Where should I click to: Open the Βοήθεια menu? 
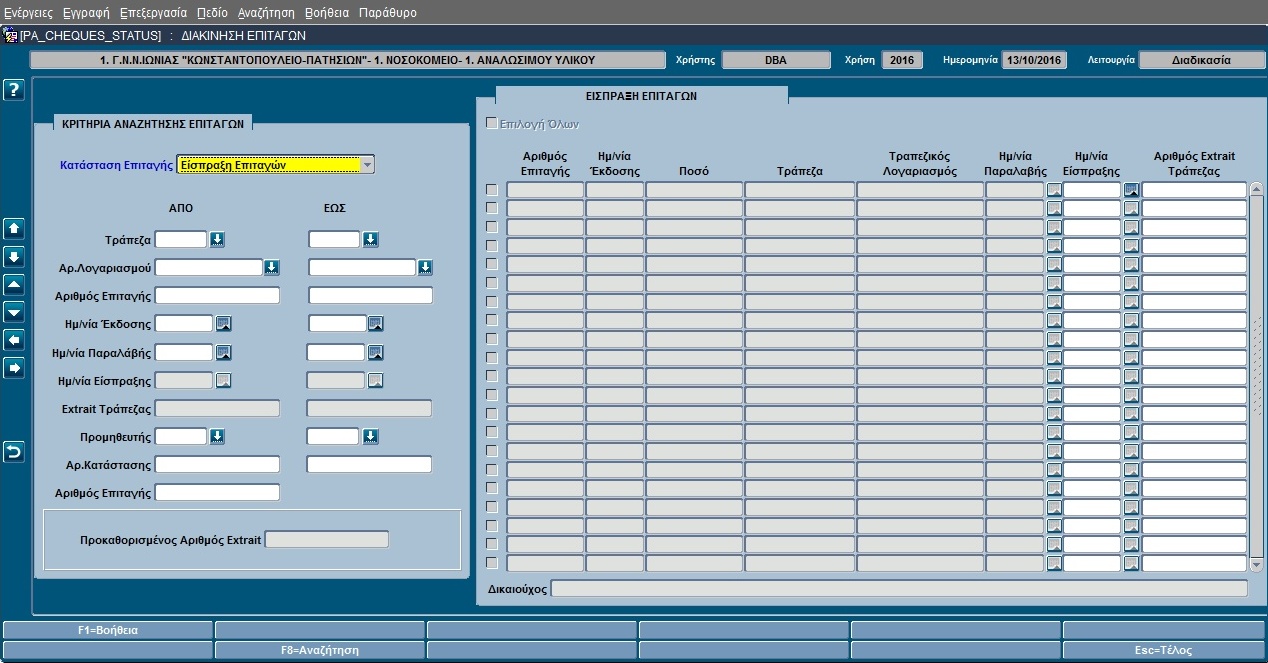click(327, 13)
